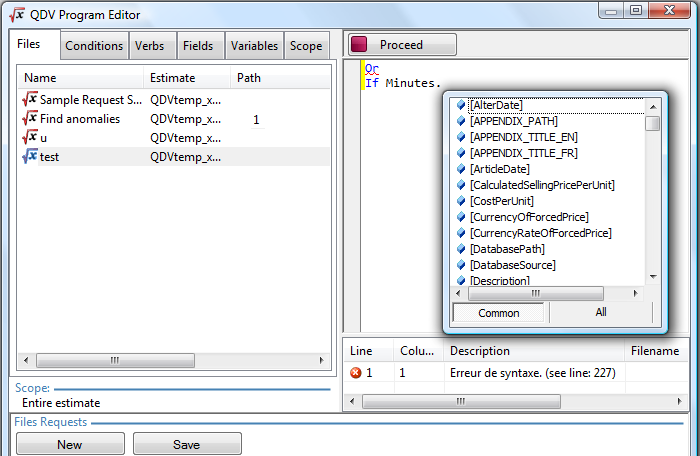Switch to the Conditions tab
Image resolution: width=700 pixels, height=456 pixels.
(x=94, y=46)
